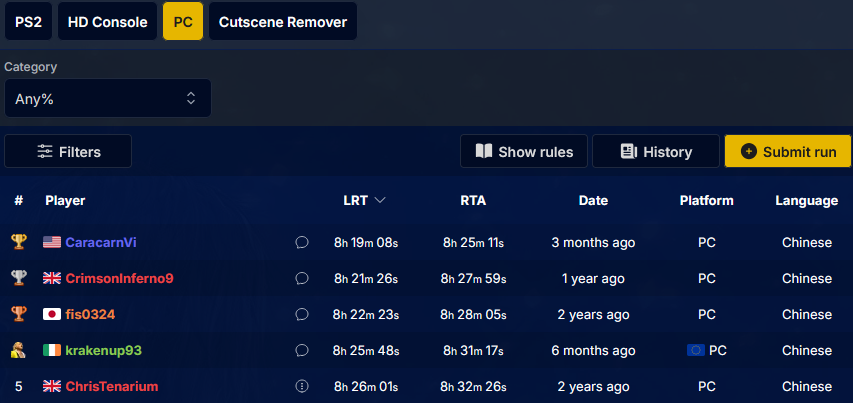Click the Submit run button
The width and height of the screenshot is (853, 403).
tap(788, 152)
